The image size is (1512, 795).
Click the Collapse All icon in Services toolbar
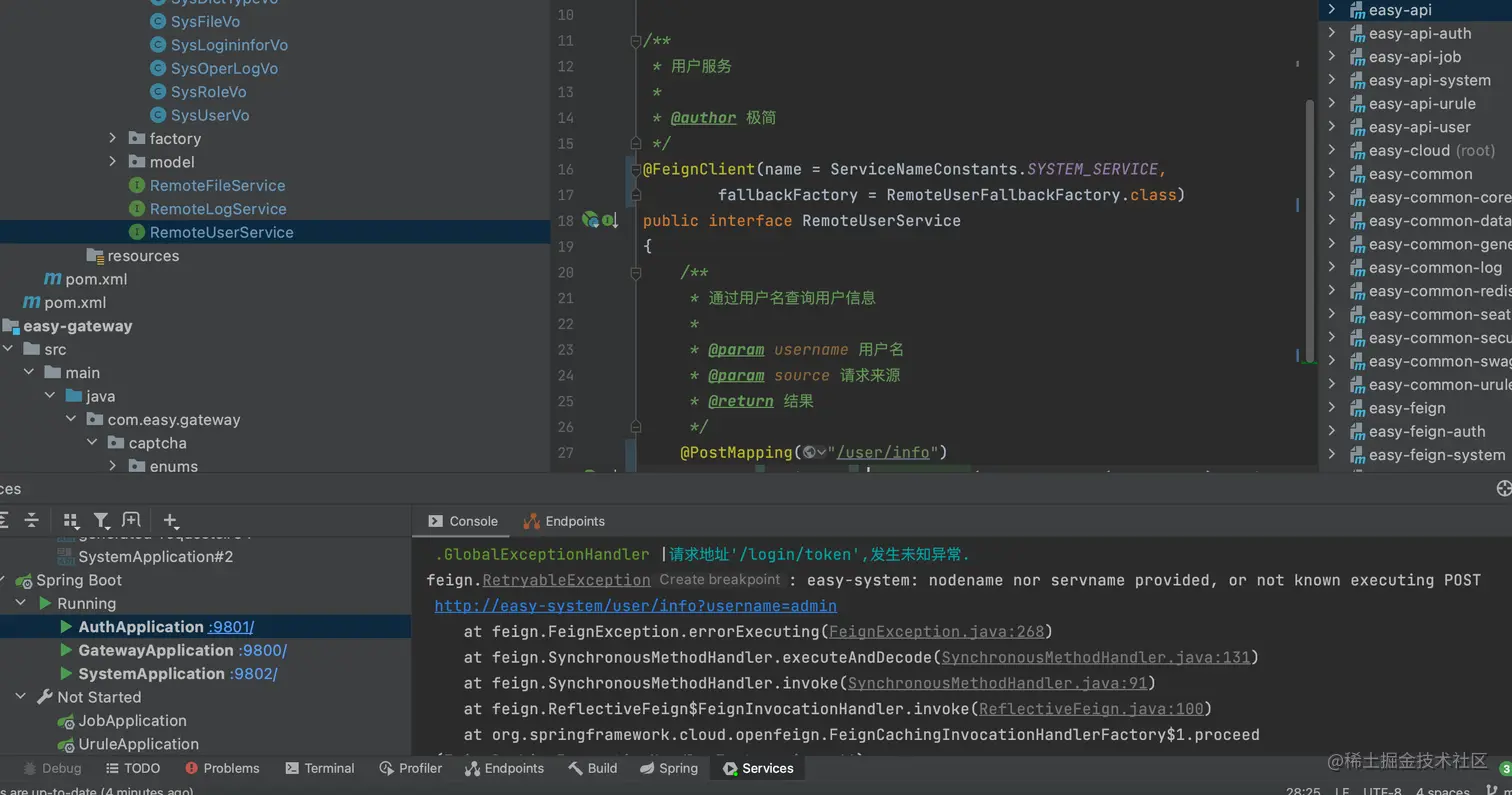32,520
